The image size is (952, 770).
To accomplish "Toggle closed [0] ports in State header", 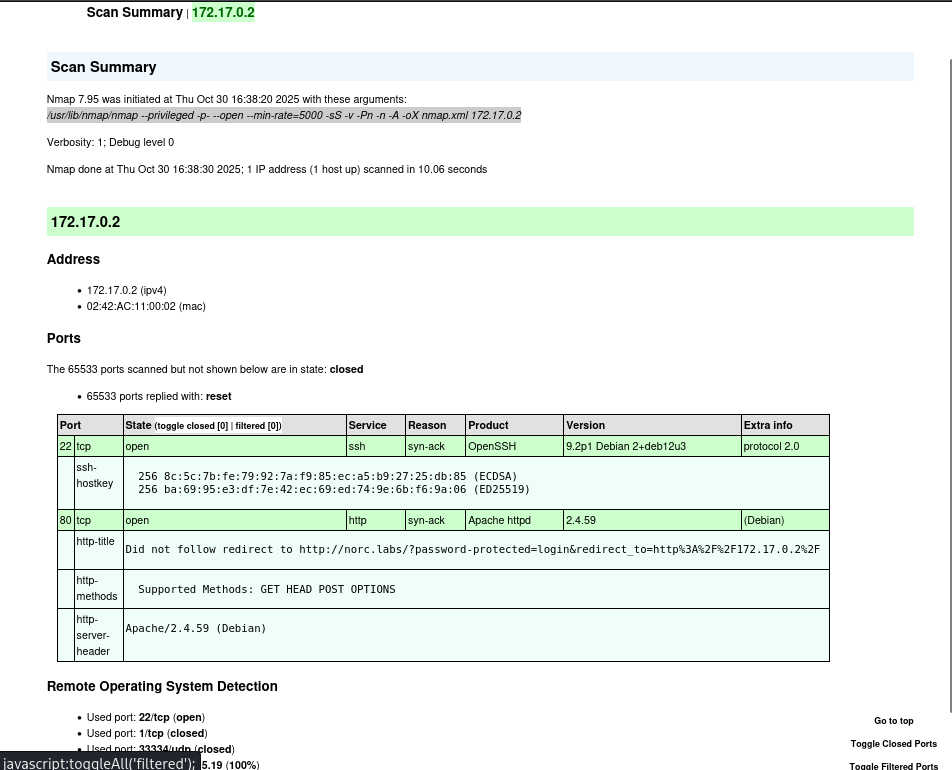I will tap(192, 426).
